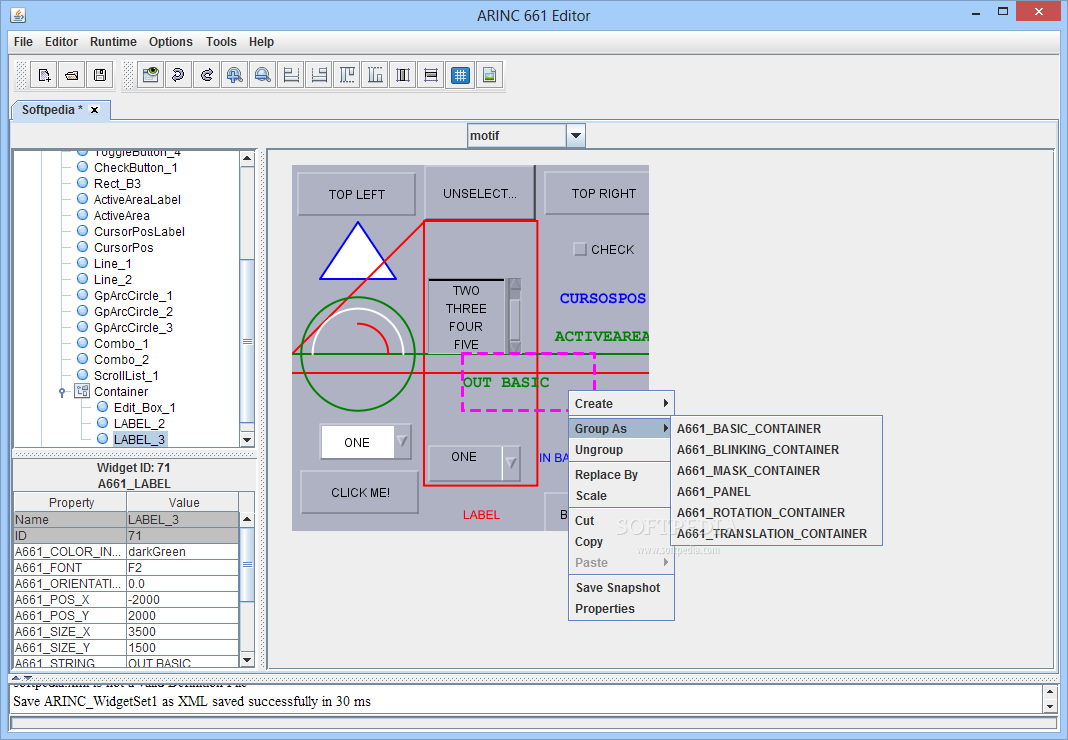Click the Paste submenu arrow entry
This screenshot has width=1068, height=740.
click(621, 563)
